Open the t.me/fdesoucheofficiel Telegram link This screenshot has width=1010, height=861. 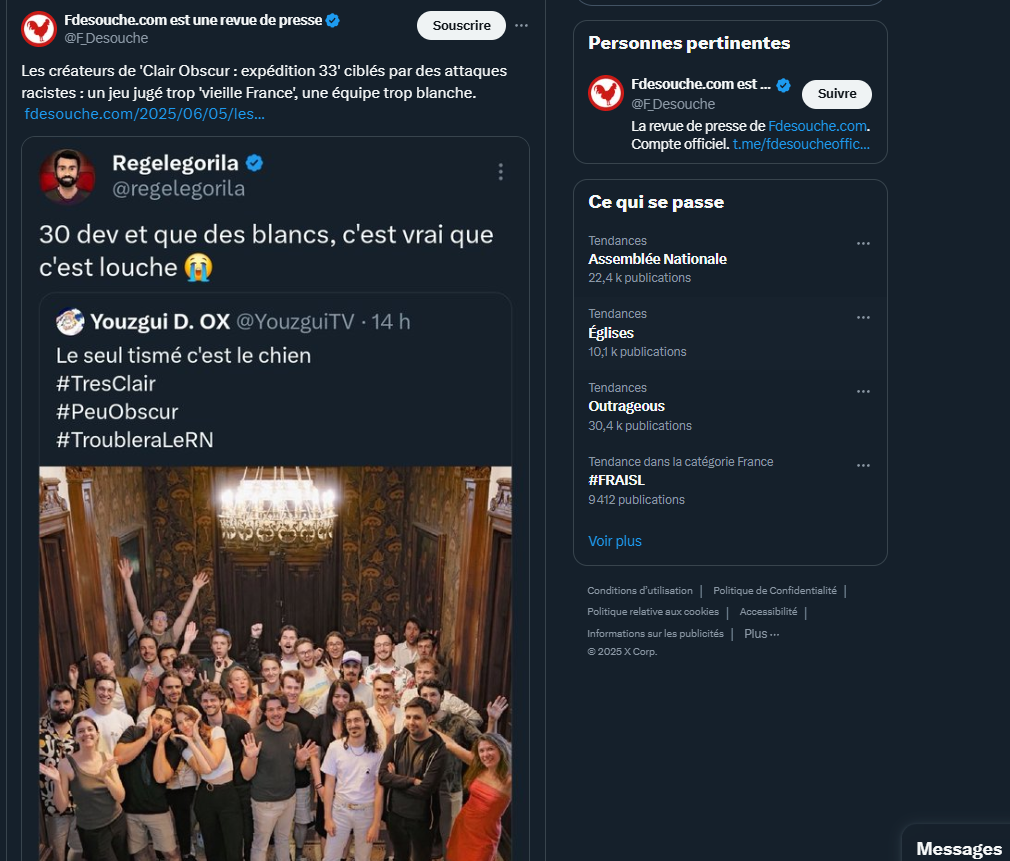(x=801, y=144)
